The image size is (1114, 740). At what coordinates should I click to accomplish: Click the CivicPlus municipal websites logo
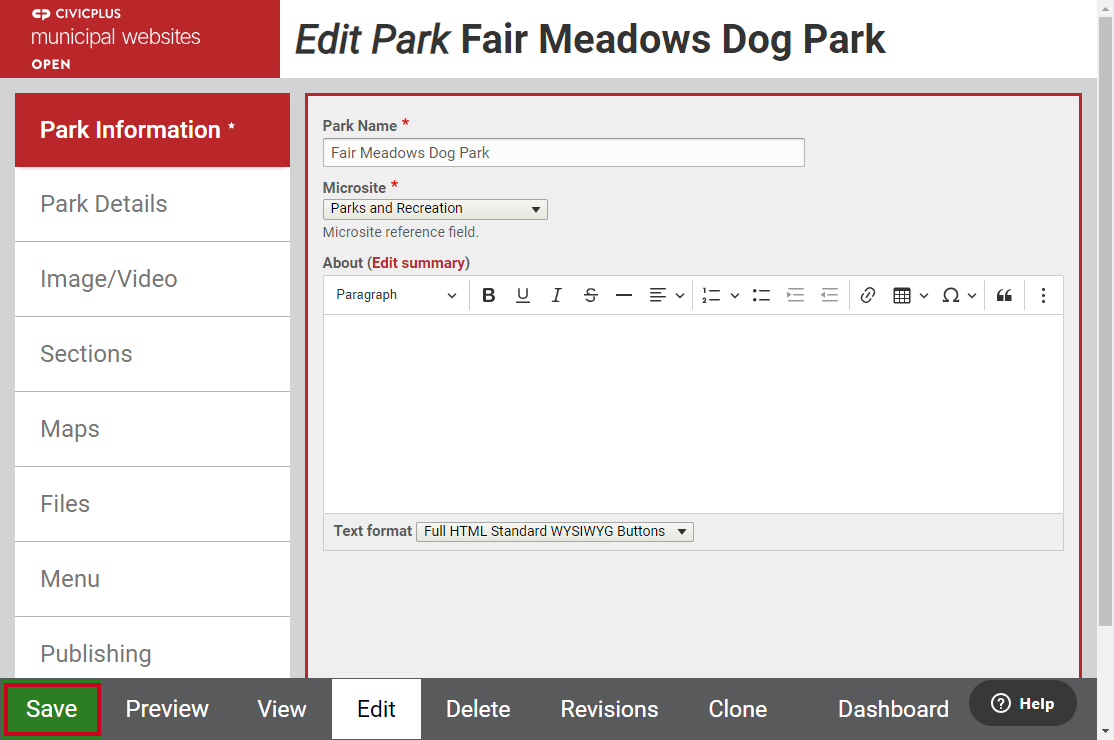click(140, 39)
